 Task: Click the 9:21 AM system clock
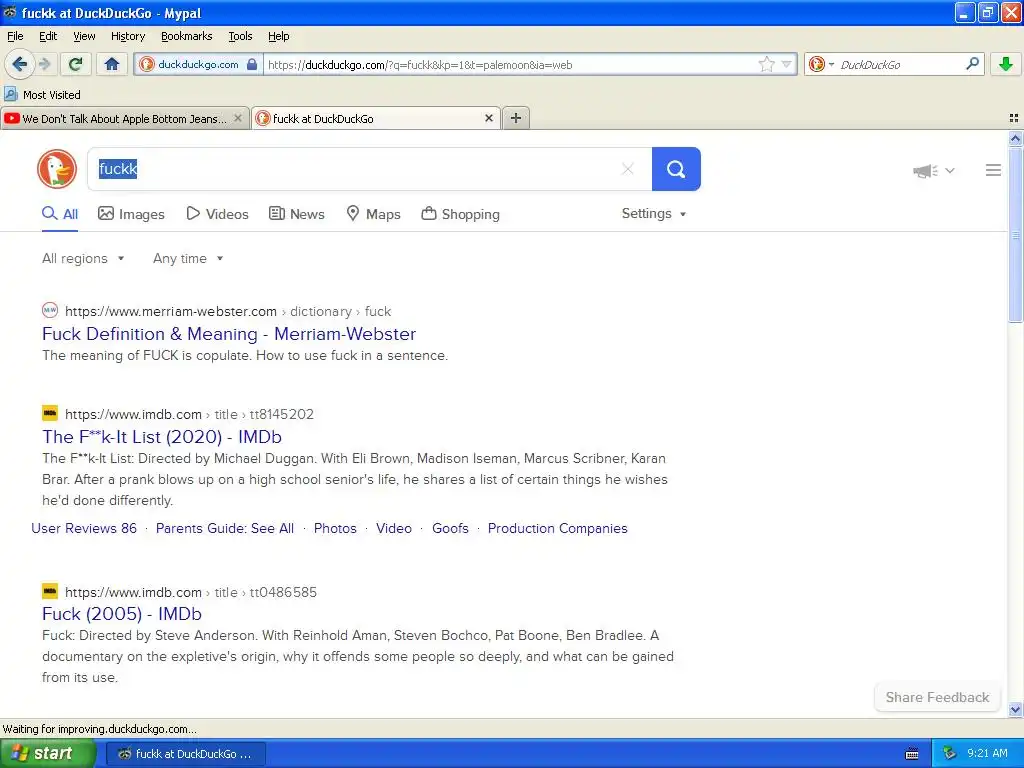pyautogui.click(x=987, y=754)
